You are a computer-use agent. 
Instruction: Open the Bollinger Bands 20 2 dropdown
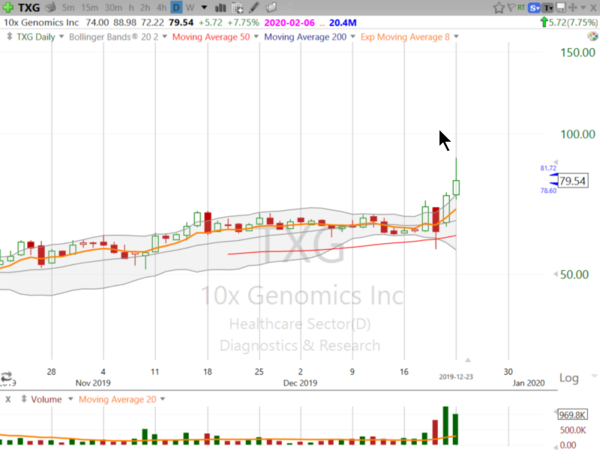[x=165, y=37]
